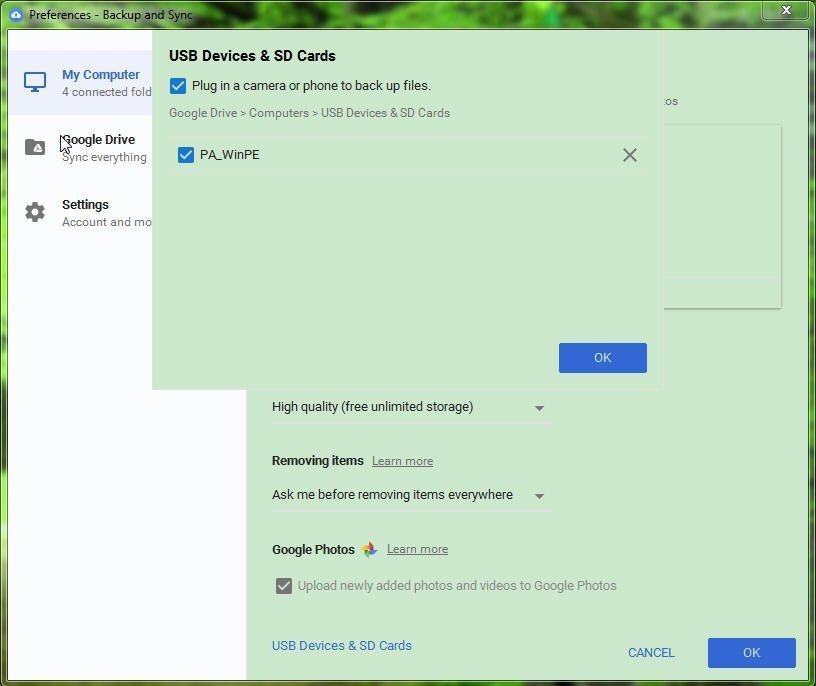Remove PA_WinPE device with X icon
816x686 pixels.
(x=630, y=155)
